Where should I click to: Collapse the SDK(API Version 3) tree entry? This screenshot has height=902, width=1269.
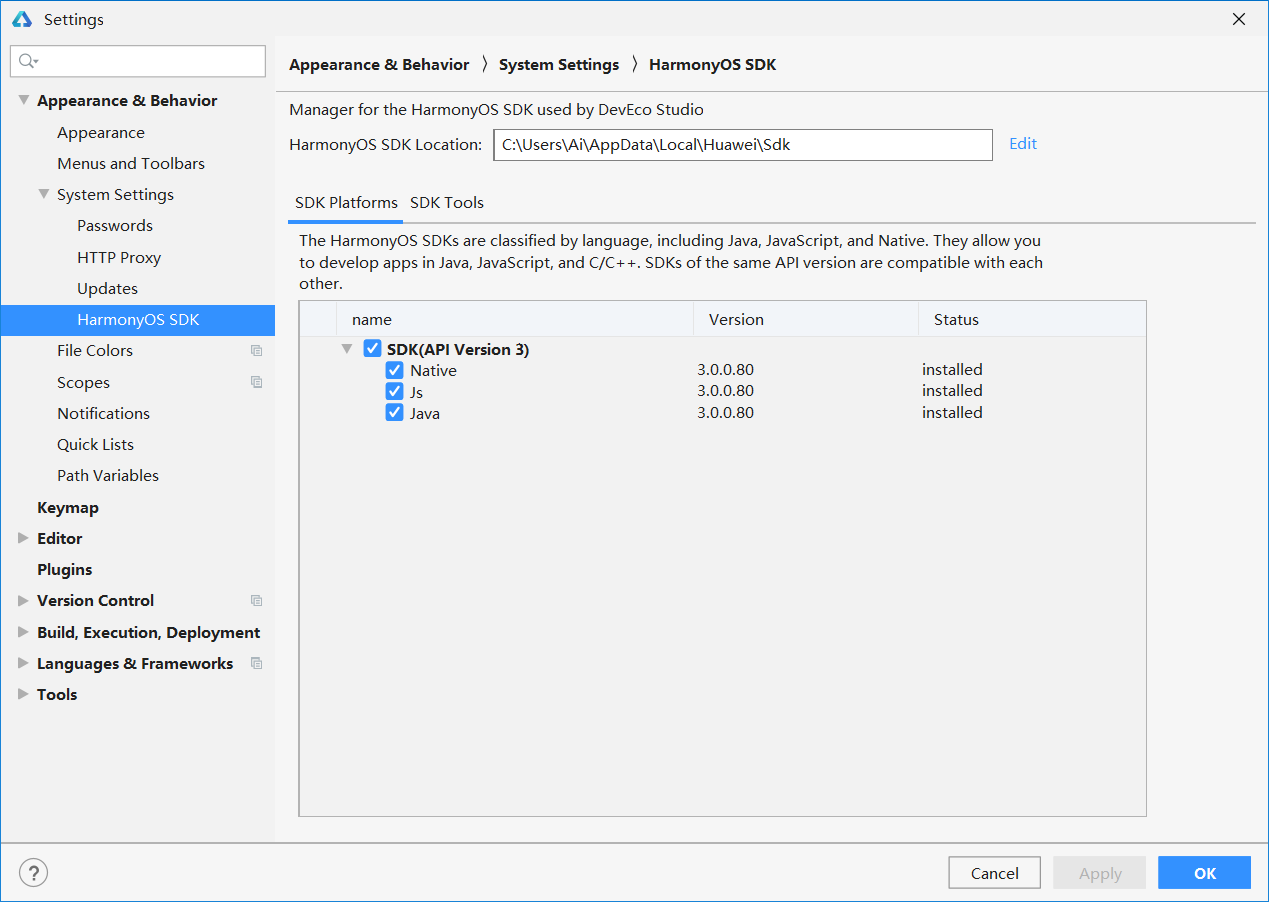347,348
